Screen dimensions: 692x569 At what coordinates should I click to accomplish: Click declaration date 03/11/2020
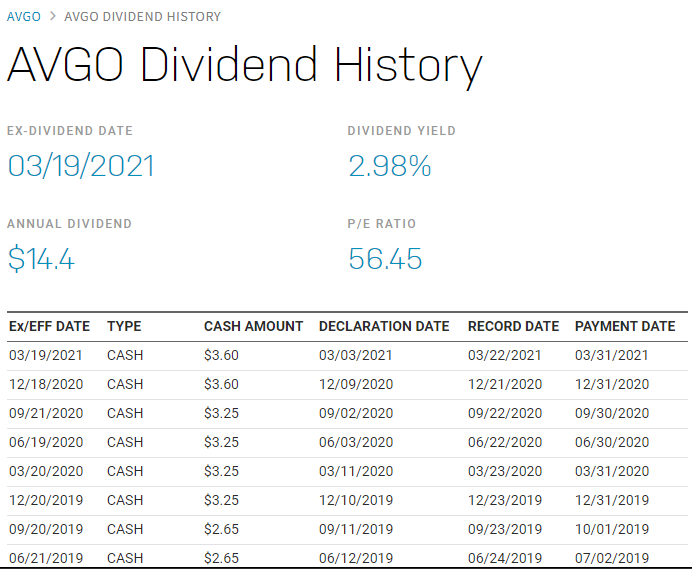point(356,471)
